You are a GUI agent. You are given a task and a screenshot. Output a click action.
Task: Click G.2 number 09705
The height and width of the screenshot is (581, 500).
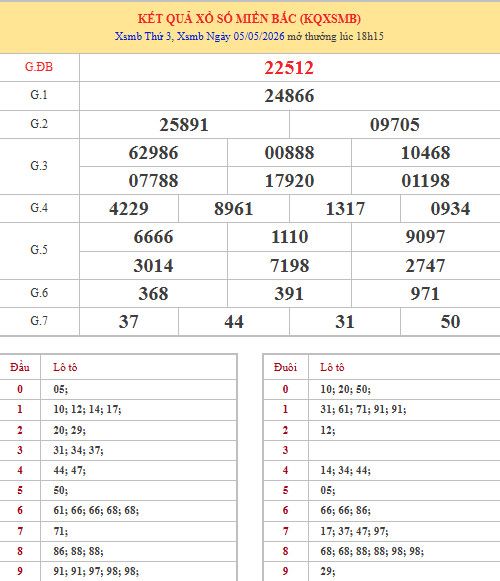click(x=395, y=125)
